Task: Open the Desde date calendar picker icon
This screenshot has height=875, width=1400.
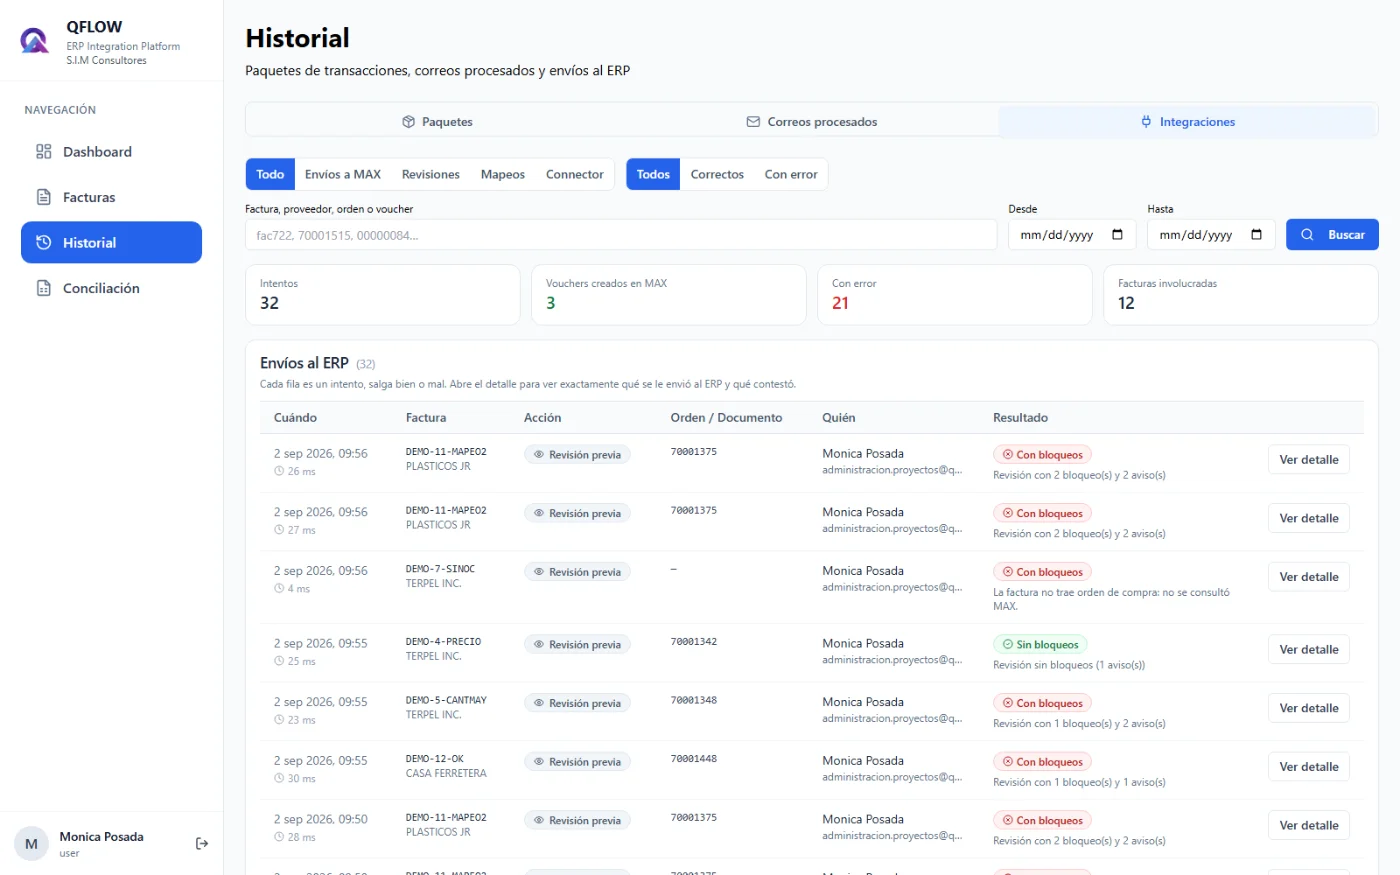Action: pyautogui.click(x=1117, y=235)
